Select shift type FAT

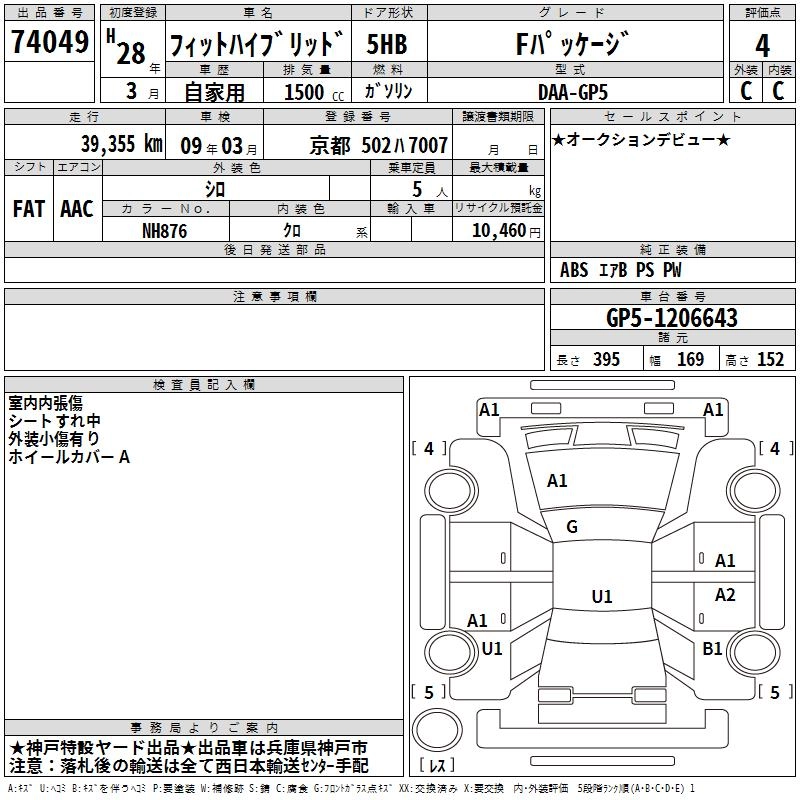point(29,209)
